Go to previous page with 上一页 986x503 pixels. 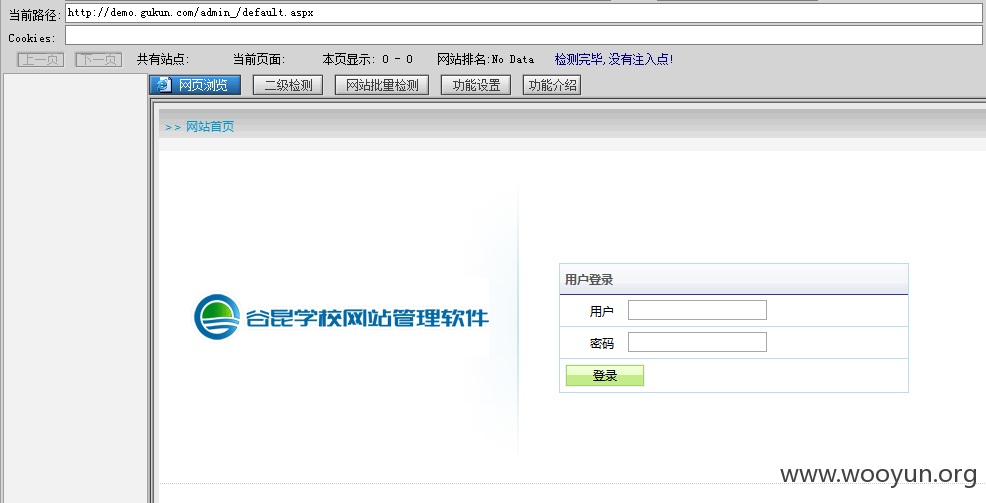(41, 60)
